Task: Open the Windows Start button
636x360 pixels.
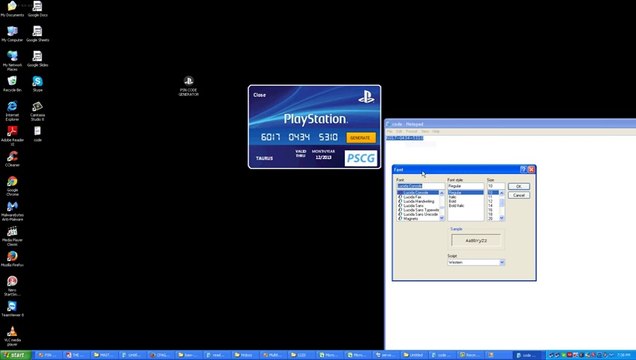Action: [15, 355]
